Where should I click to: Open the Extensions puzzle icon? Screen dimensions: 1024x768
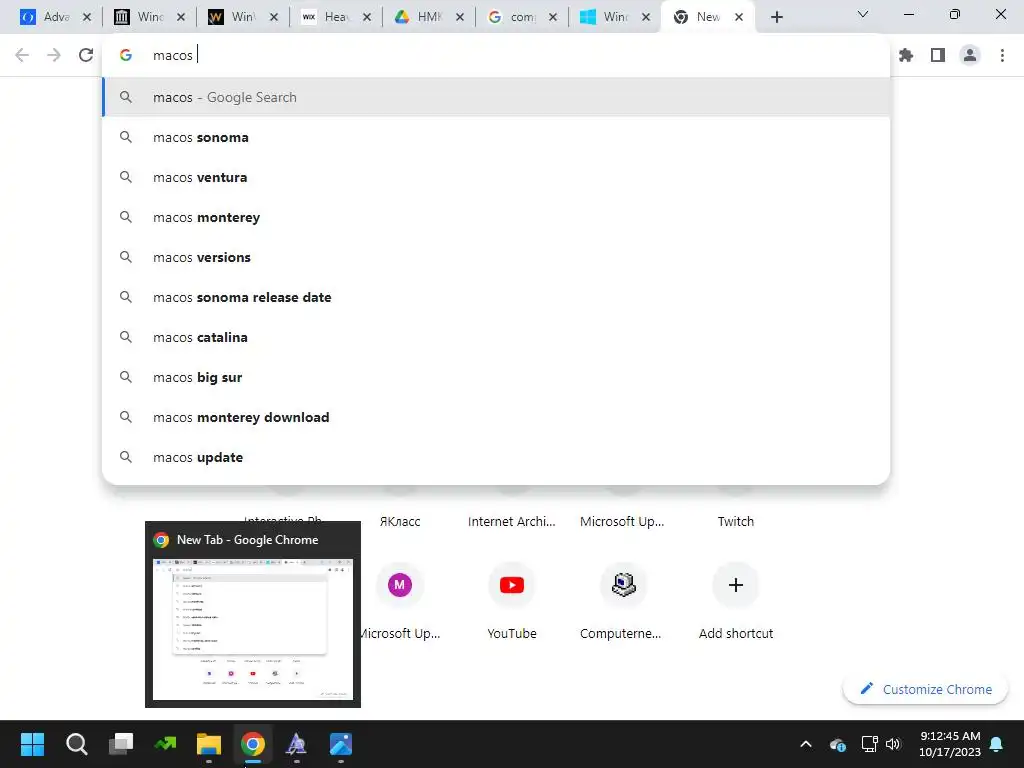(906, 56)
